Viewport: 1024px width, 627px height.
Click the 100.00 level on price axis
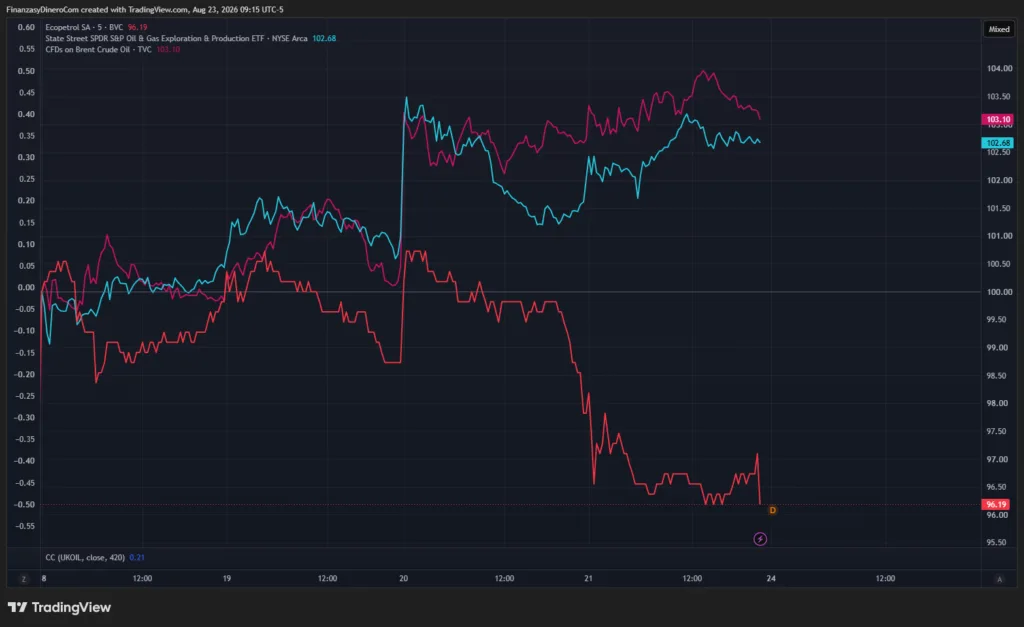coord(999,292)
